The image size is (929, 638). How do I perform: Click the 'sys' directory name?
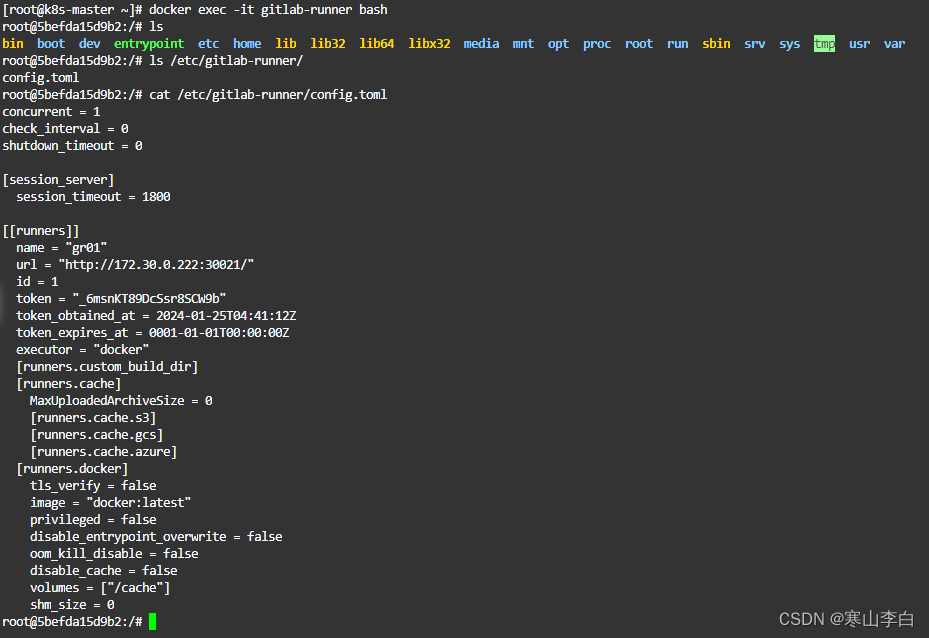tap(790, 44)
